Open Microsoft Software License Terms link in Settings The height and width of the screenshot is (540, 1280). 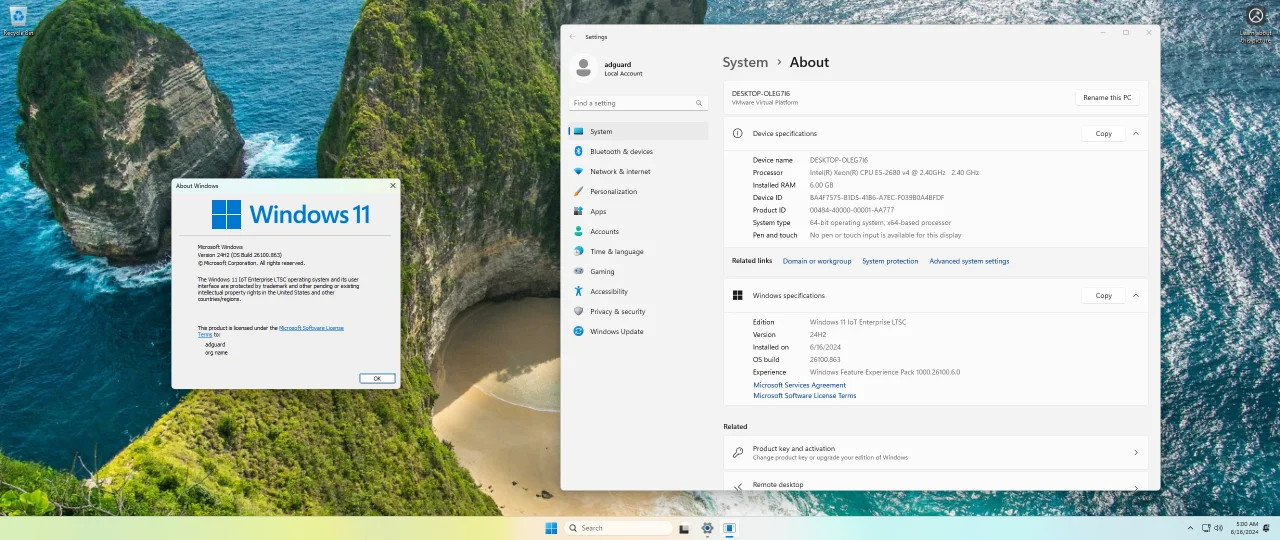point(805,396)
